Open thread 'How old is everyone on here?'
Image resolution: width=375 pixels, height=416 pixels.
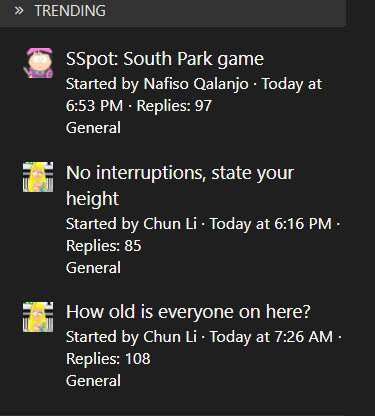pos(188,312)
